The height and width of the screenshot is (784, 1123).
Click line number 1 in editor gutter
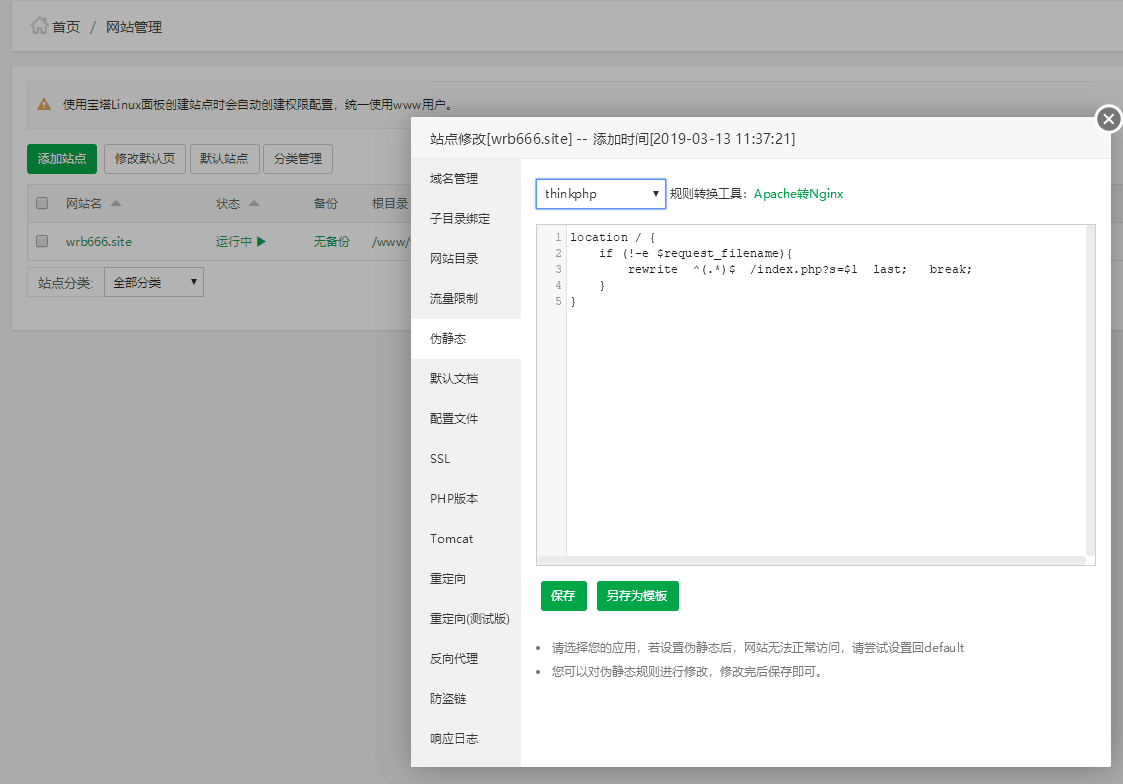559,237
